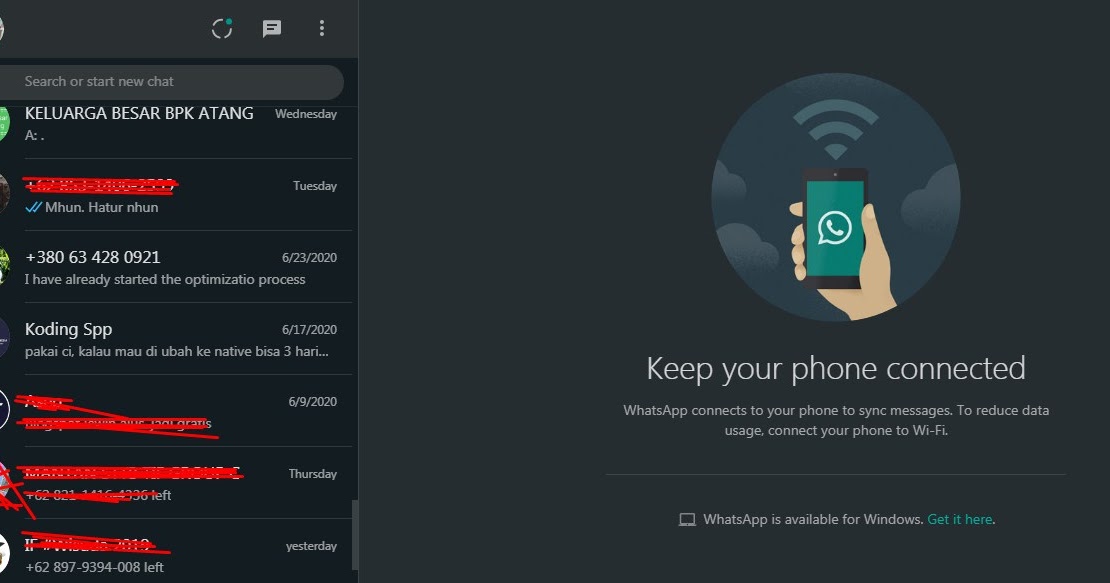
Task: Click the 6/23/2020 date label
Action: tap(309, 258)
